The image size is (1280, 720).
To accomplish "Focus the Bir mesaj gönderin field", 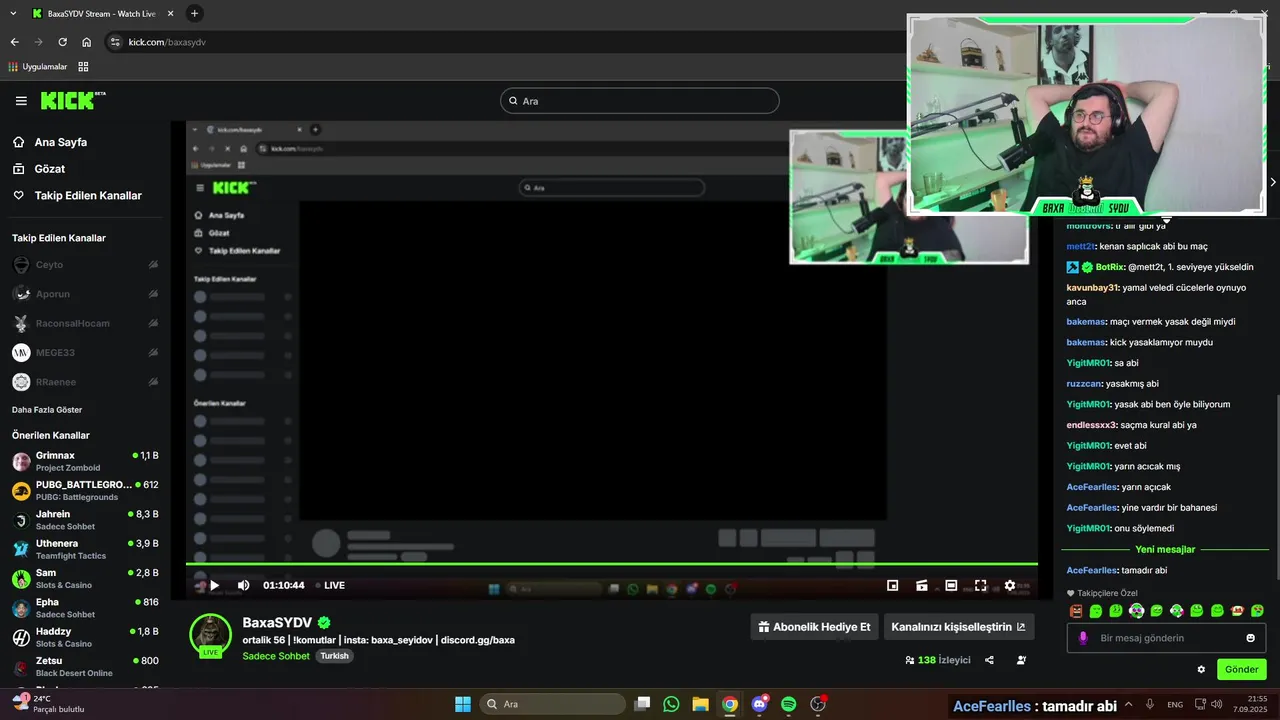I will pyautogui.click(x=1166, y=638).
